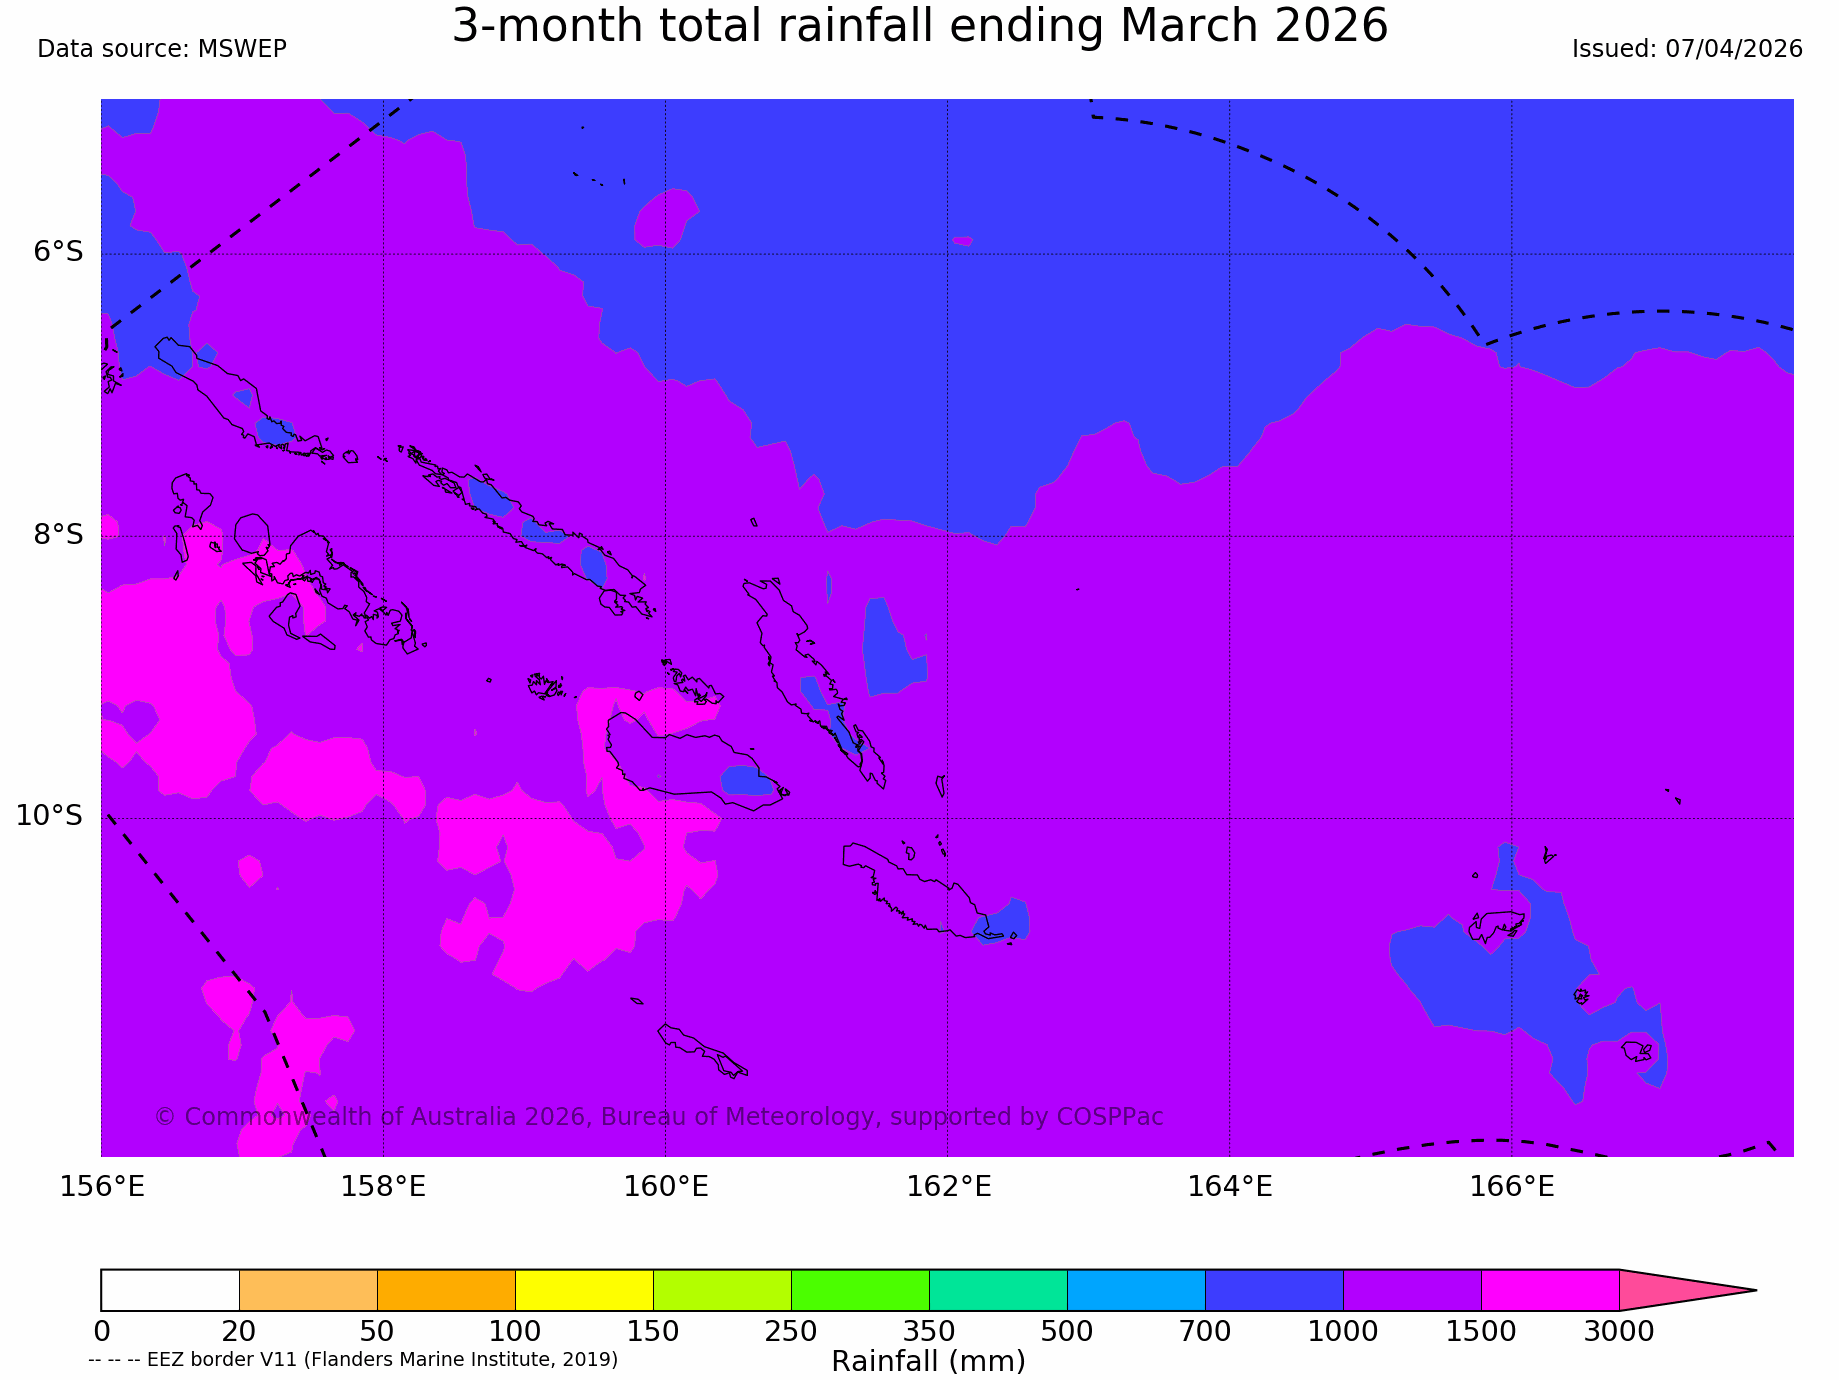This screenshot has width=1839, height=1380.
Task: Click the white 0–20 mm colorbar segment
Action: click(x=170, y=1290)
